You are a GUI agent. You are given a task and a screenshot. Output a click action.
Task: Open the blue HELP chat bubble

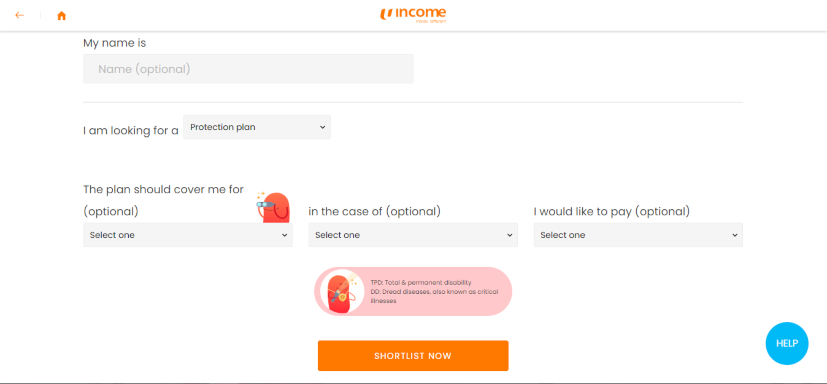tap(787, 343)
